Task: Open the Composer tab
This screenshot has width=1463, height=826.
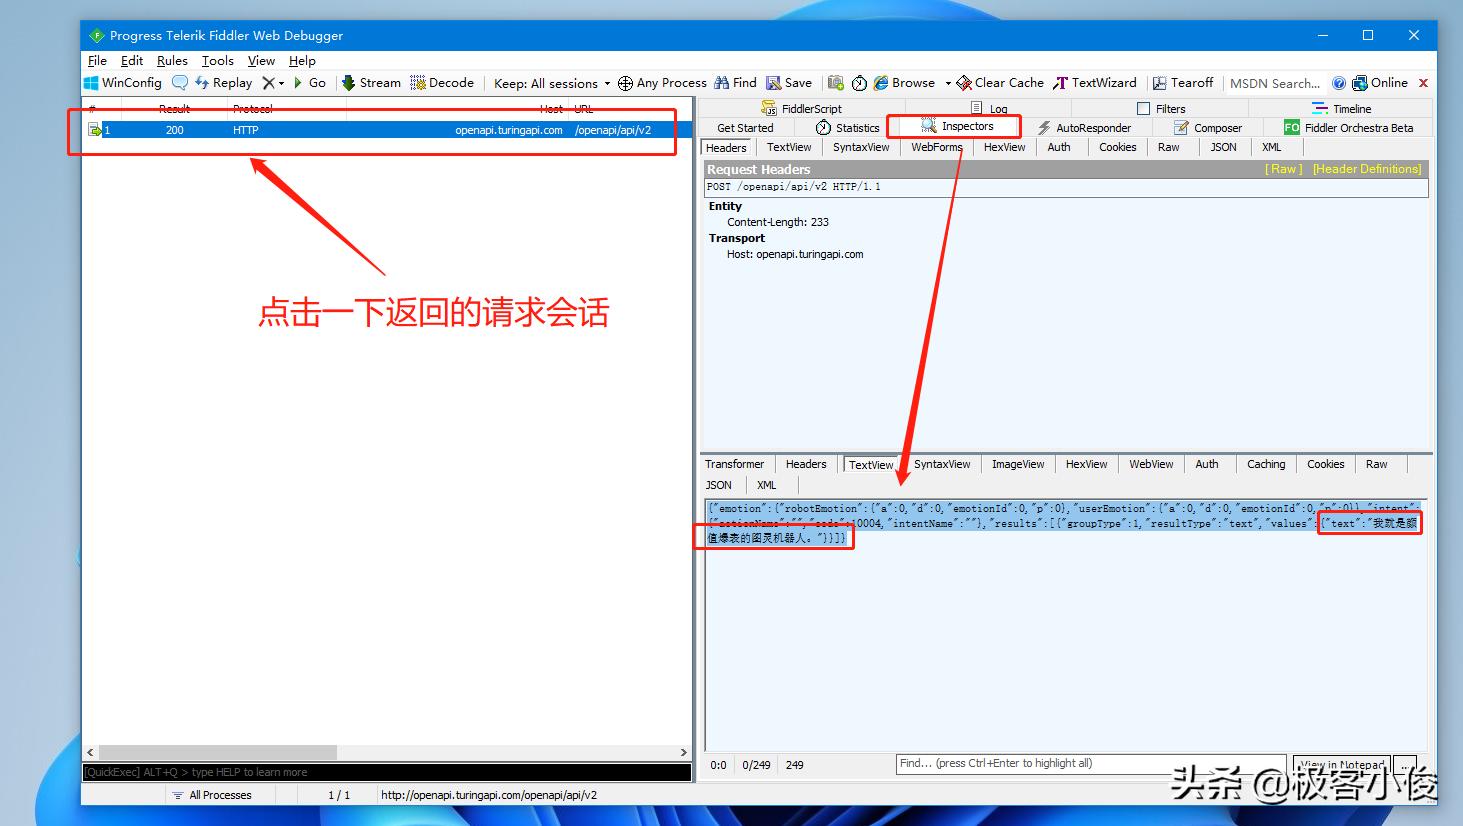Action: 1208,128
